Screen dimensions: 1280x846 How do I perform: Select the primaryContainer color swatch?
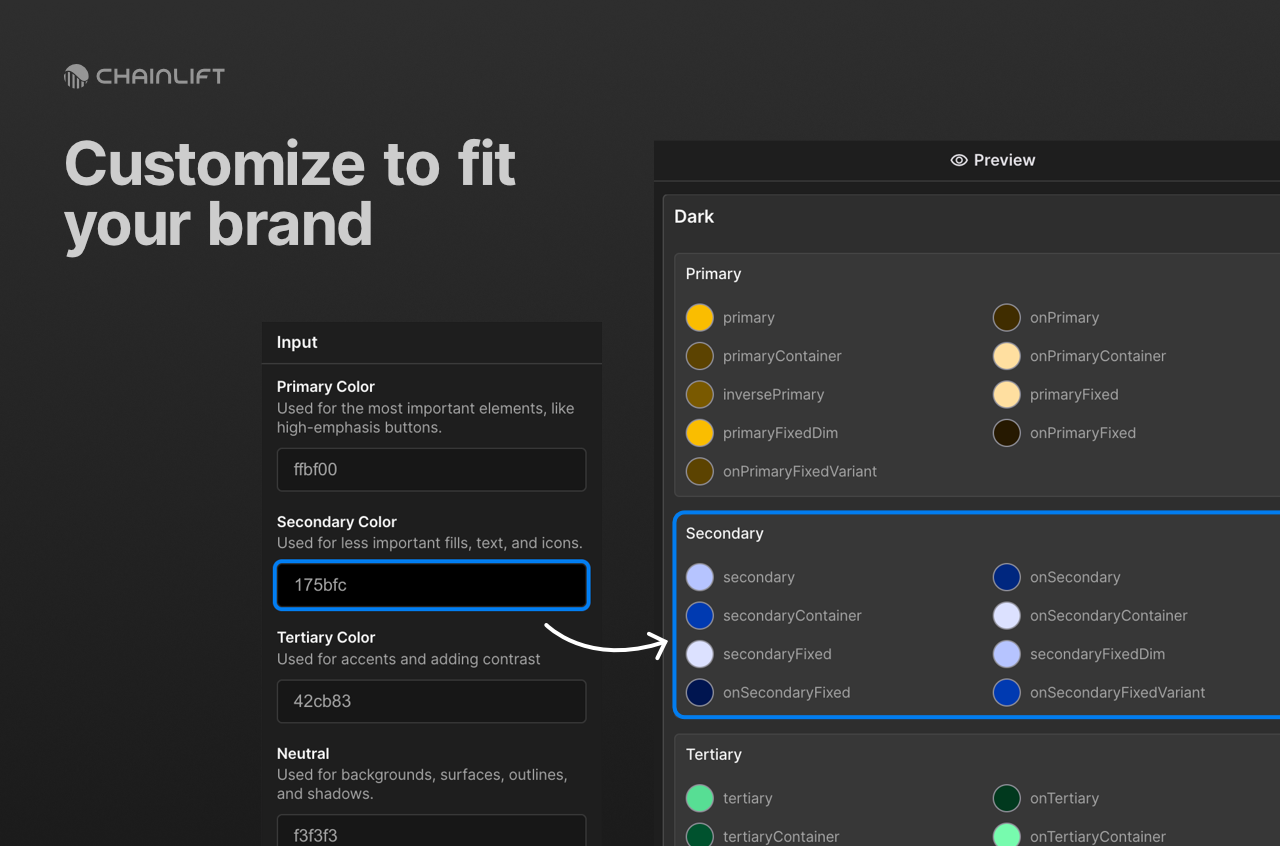700,356
